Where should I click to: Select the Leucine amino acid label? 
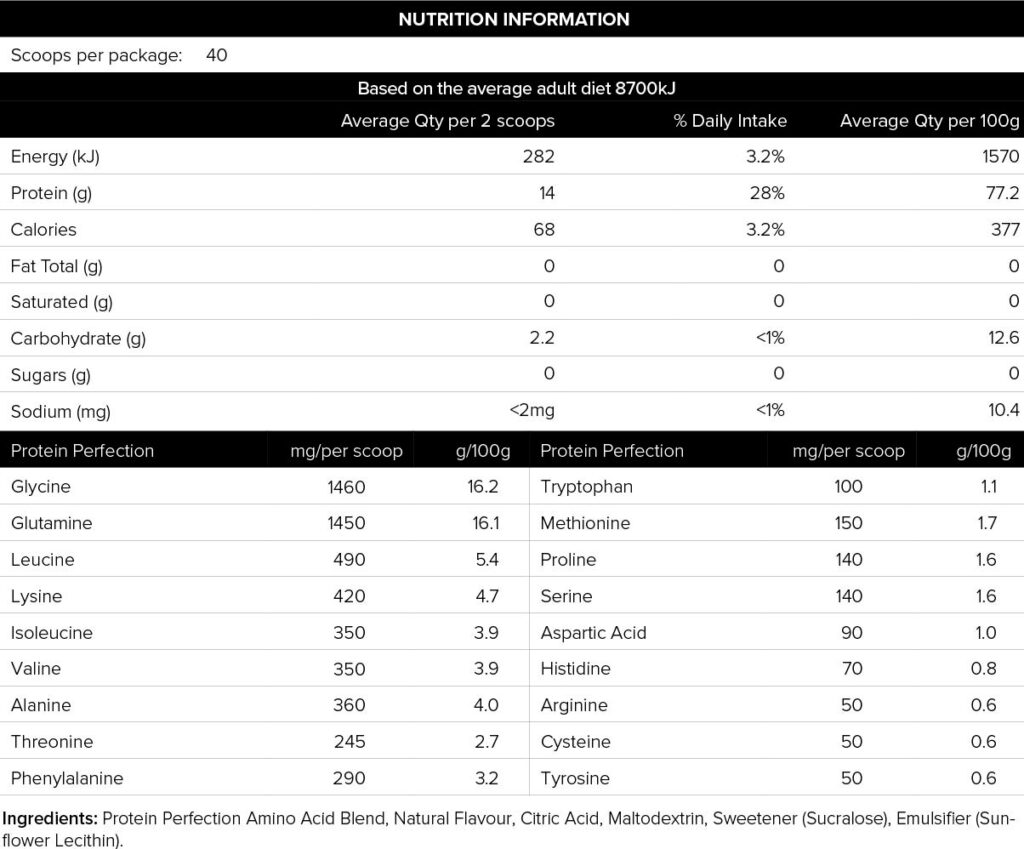[43, 559]
